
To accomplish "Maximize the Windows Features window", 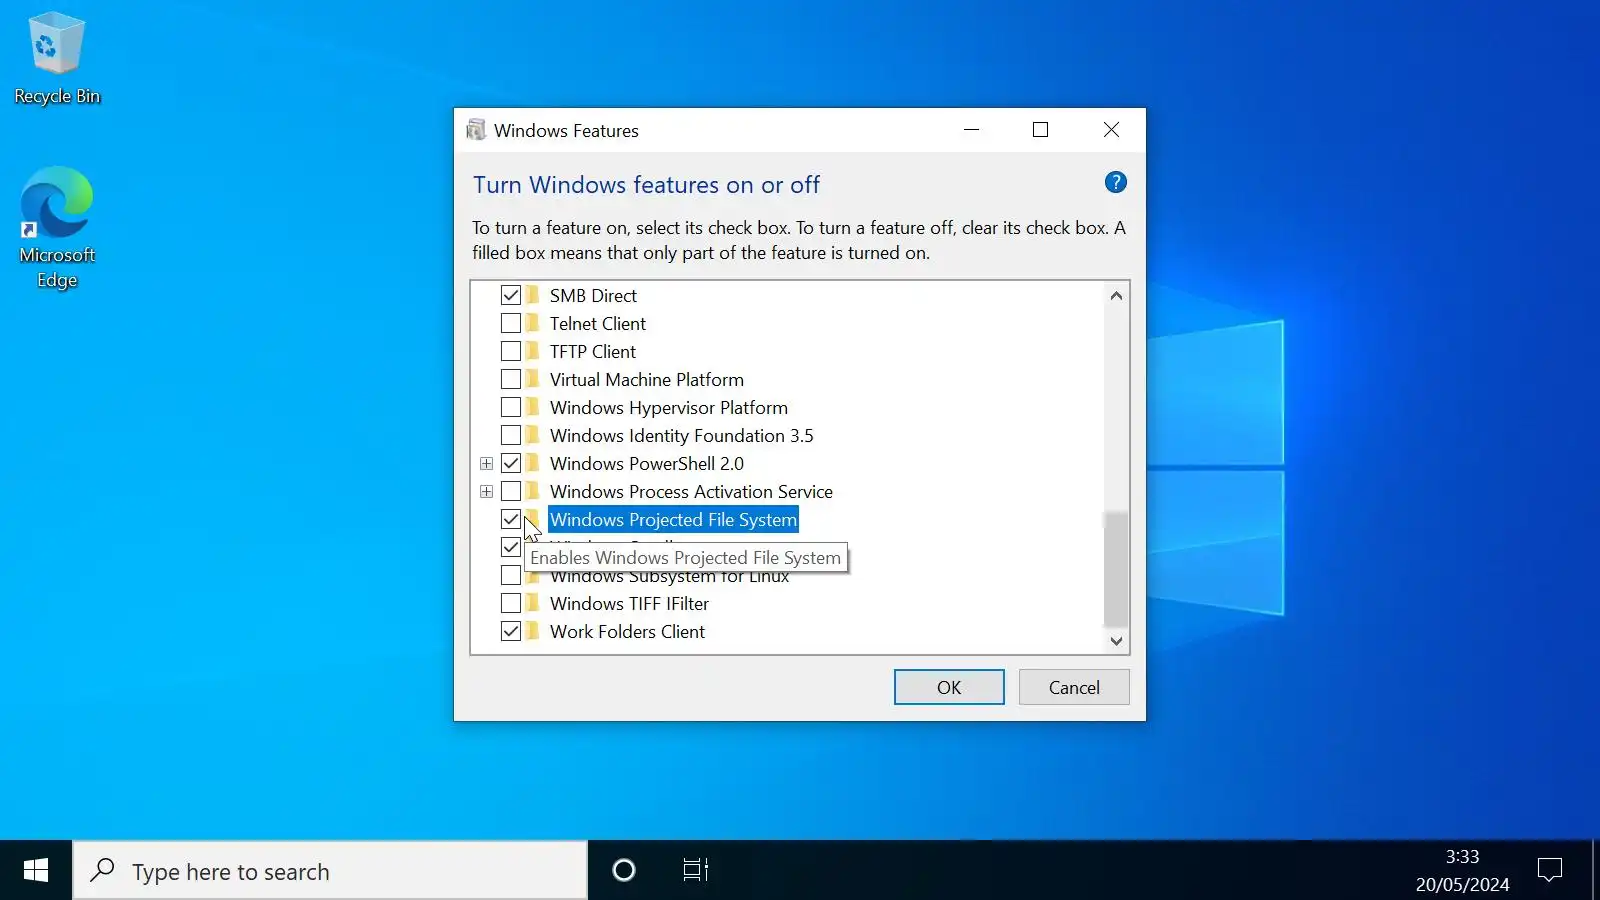I will (1040, 130).
